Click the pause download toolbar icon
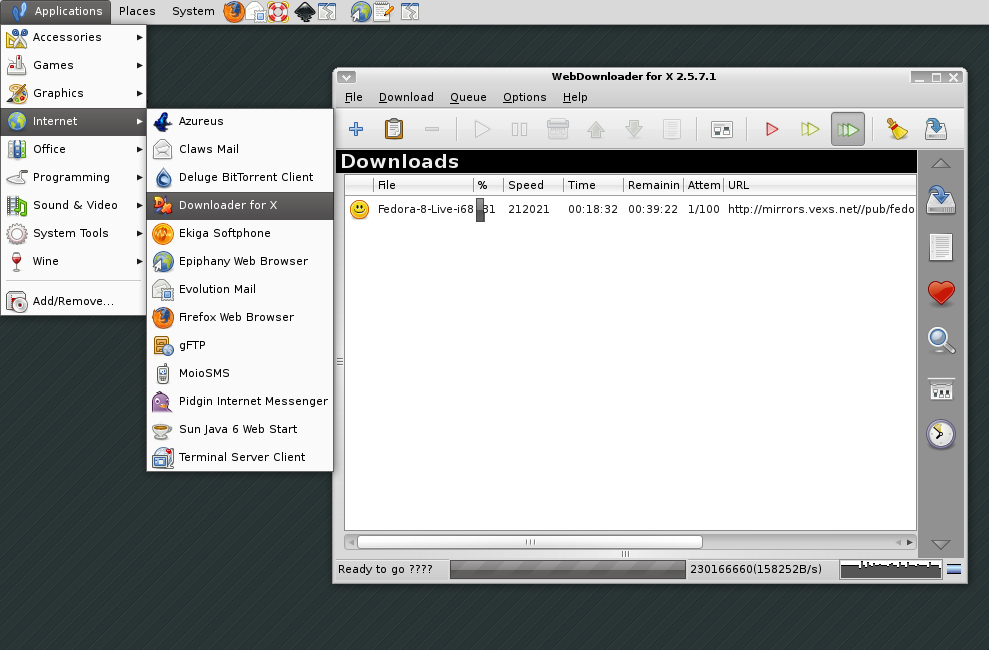The image size is (989, 650). click(520, 129)
